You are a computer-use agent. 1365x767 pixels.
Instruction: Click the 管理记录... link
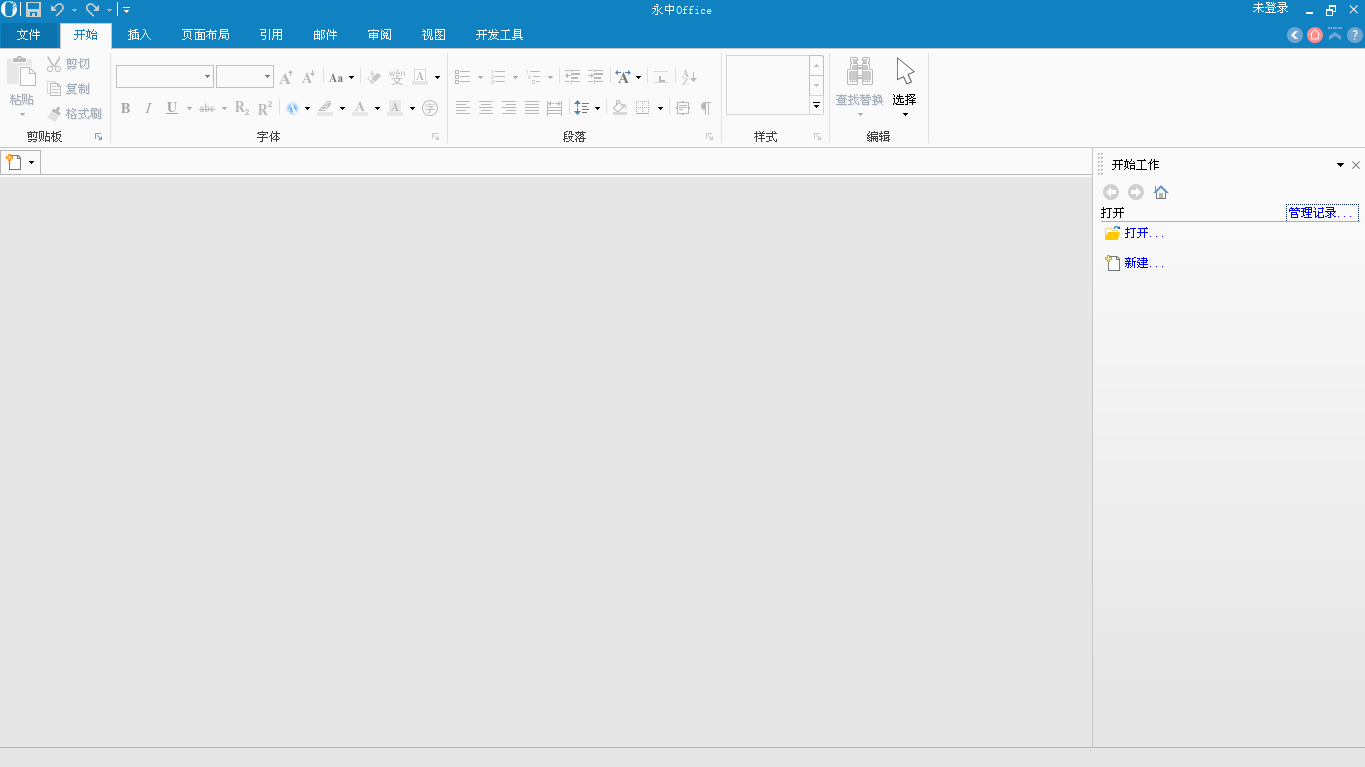click(x=1322, y=213)
